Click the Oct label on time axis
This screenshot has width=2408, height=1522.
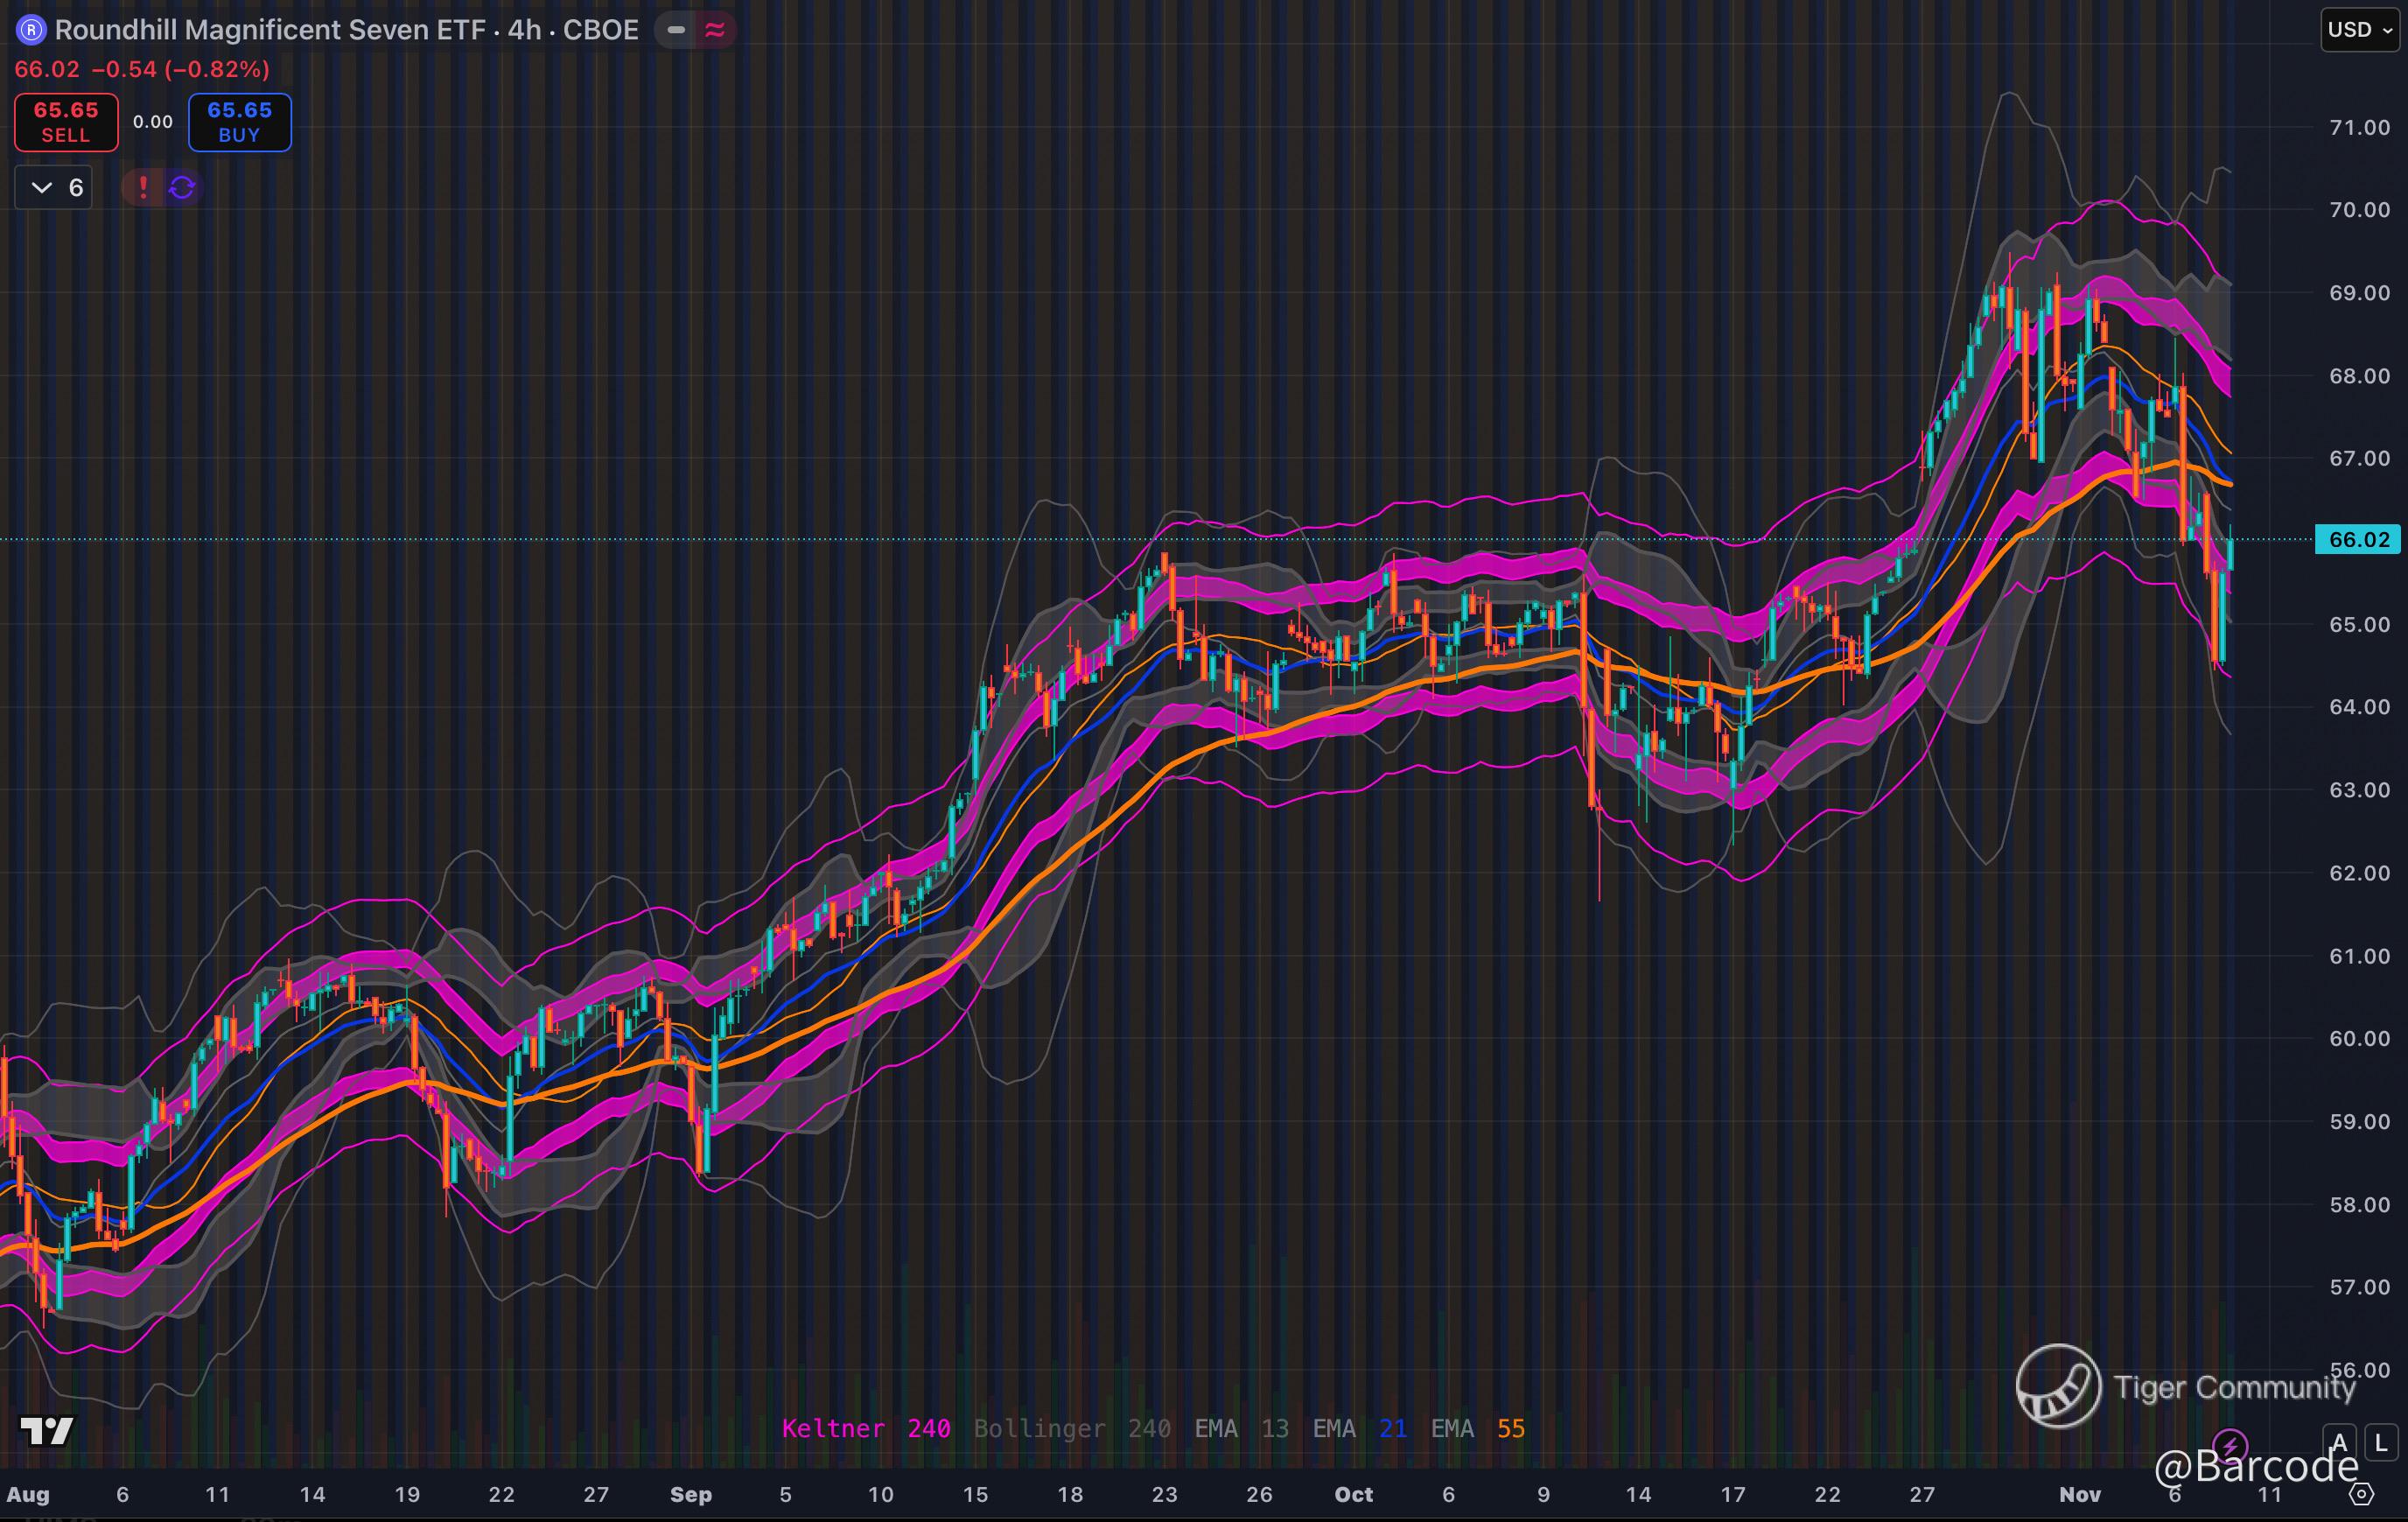(1353, 1495)
